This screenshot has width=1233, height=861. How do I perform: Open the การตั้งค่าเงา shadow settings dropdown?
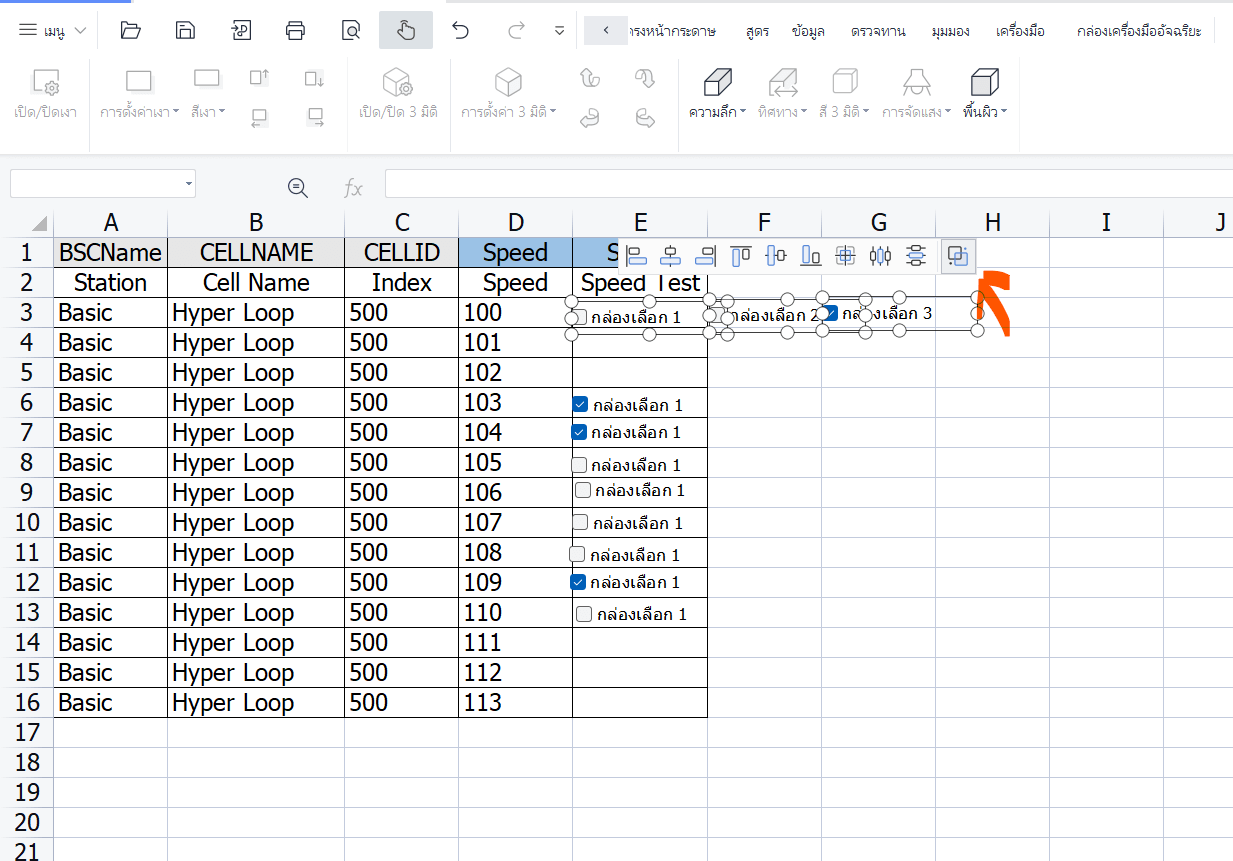[137, 112]
